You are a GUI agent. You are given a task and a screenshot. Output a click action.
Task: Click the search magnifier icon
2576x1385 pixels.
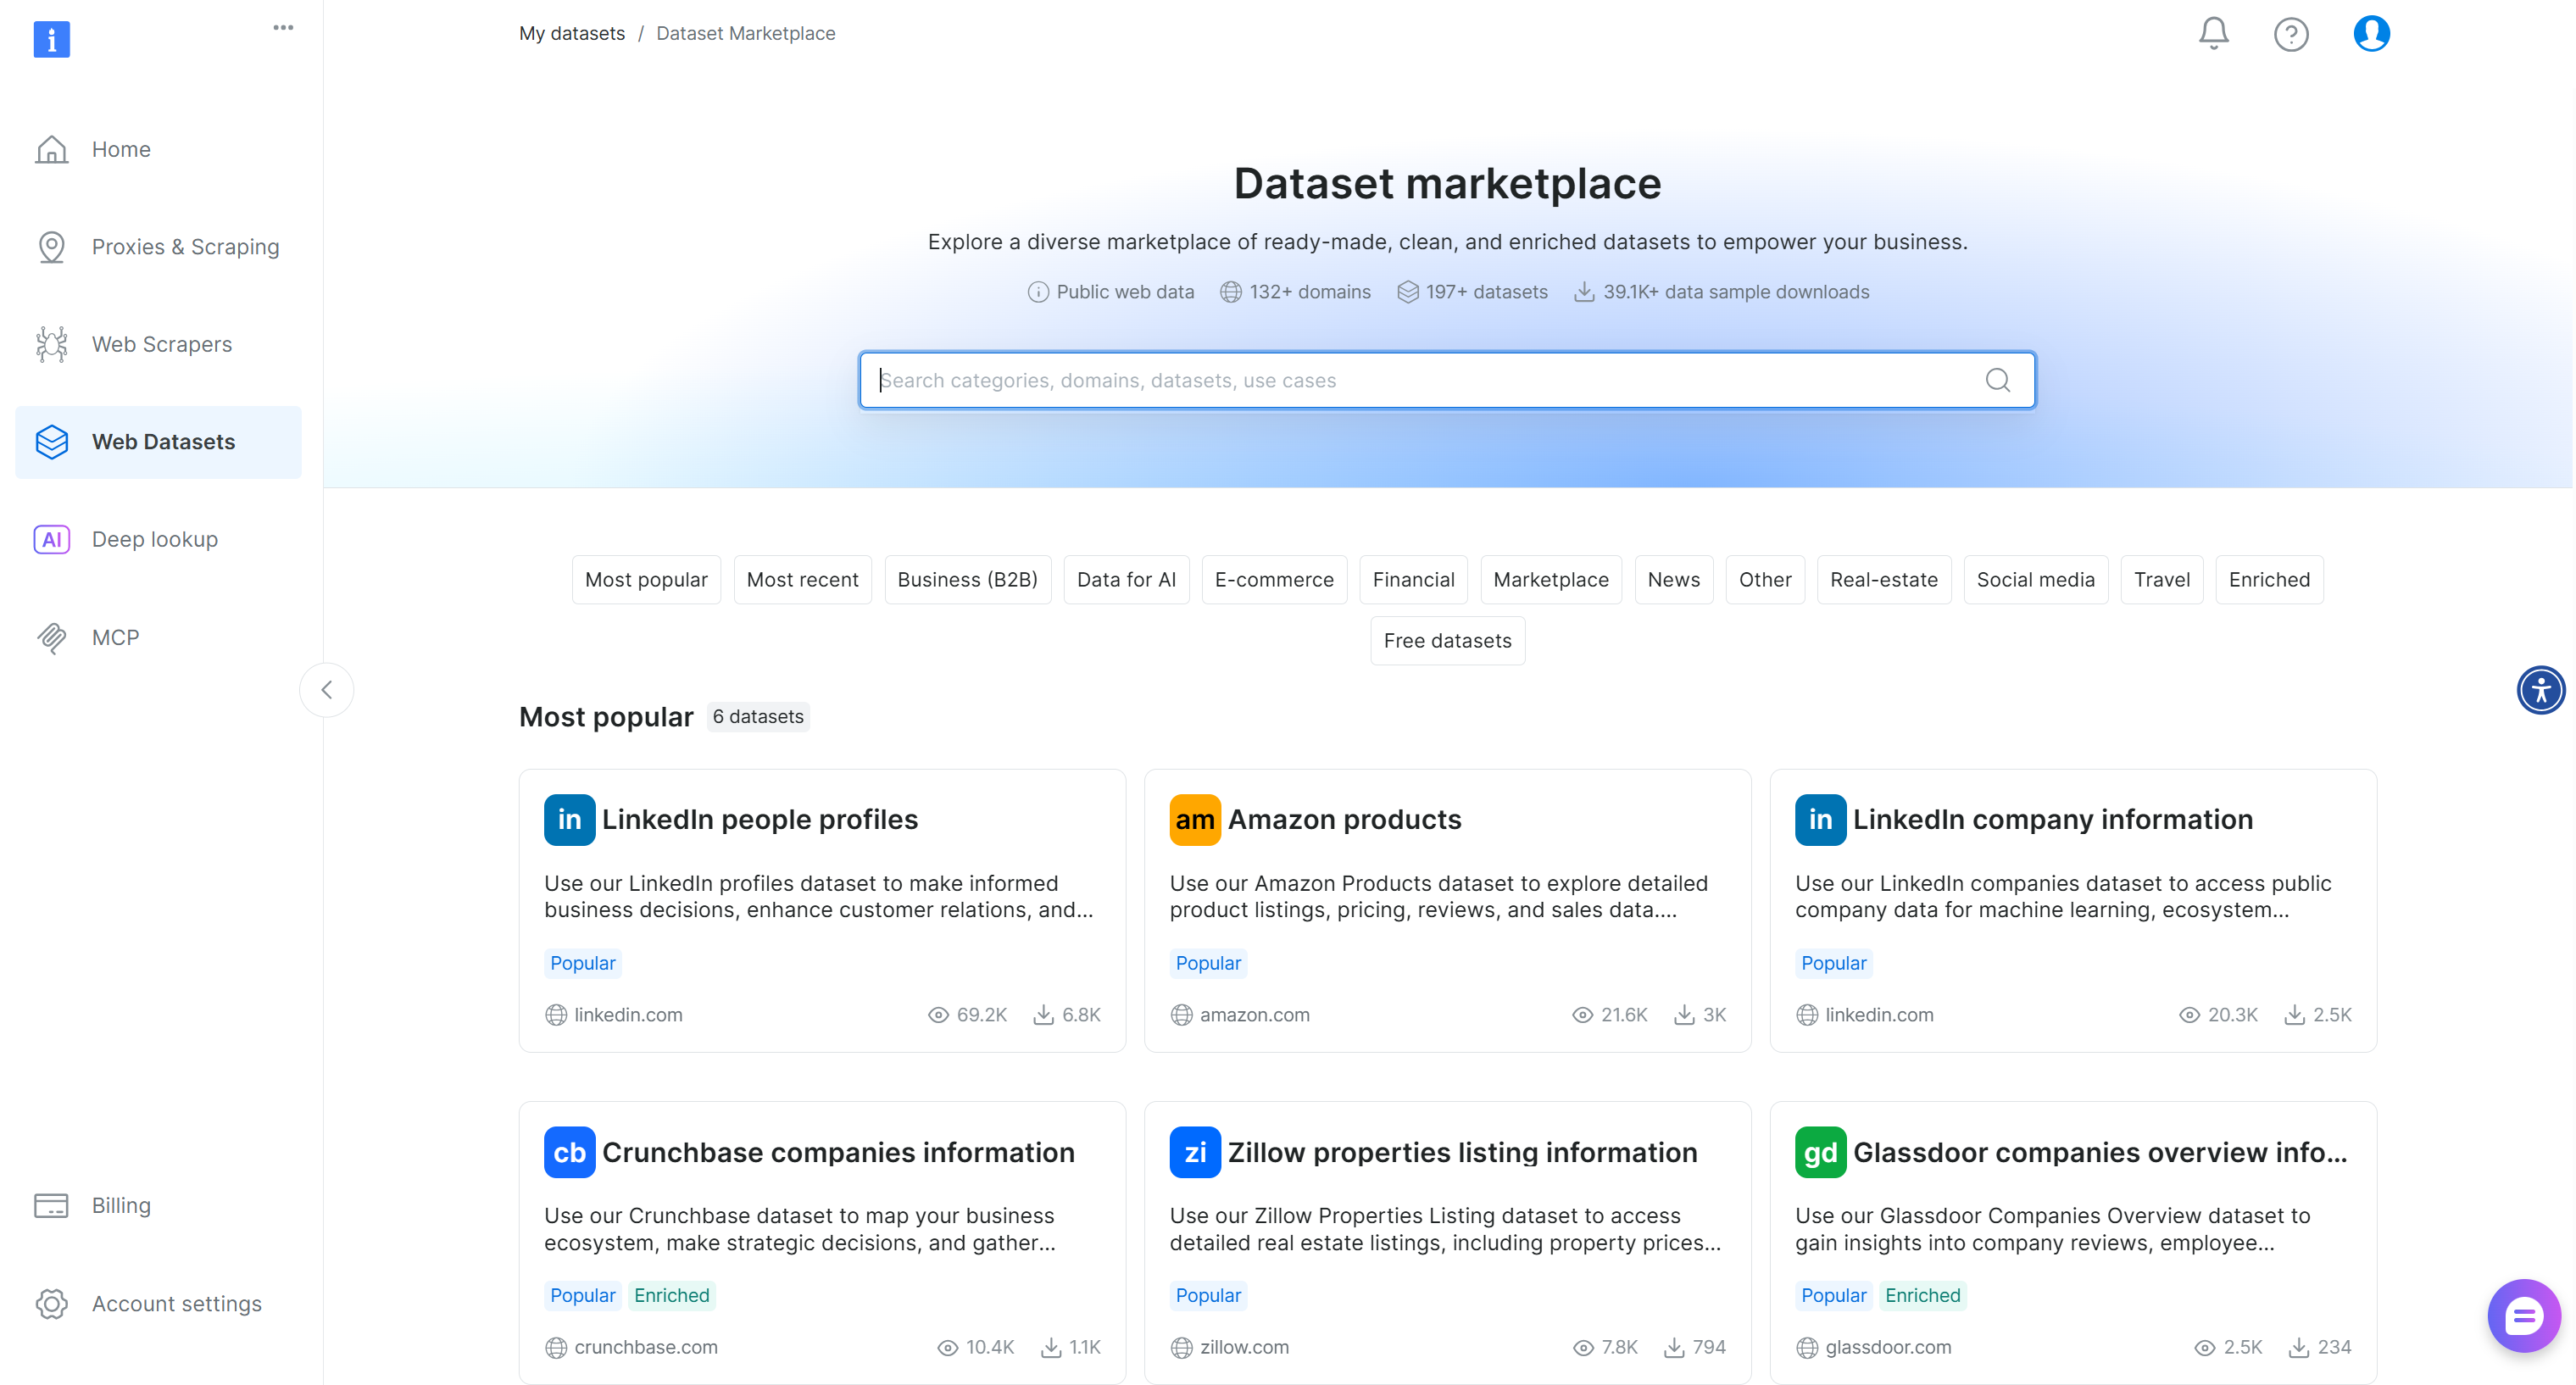(x=1997, y=380)
